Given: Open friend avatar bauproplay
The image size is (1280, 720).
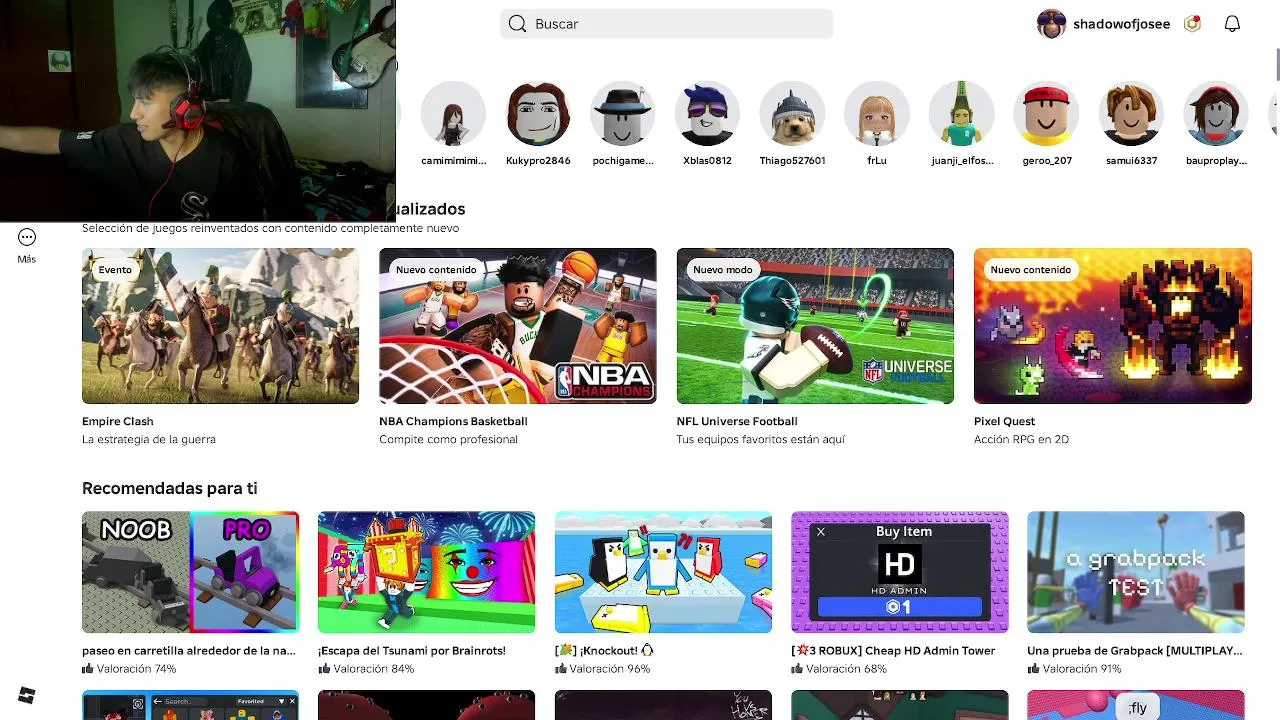Looking at the screenshot, I should (1216, 114).
